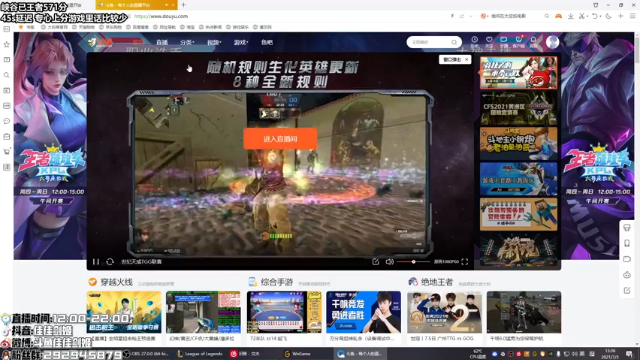Open the 书签 star bookmarks item
Screen dimensions: 640x360
pos(27,27)
